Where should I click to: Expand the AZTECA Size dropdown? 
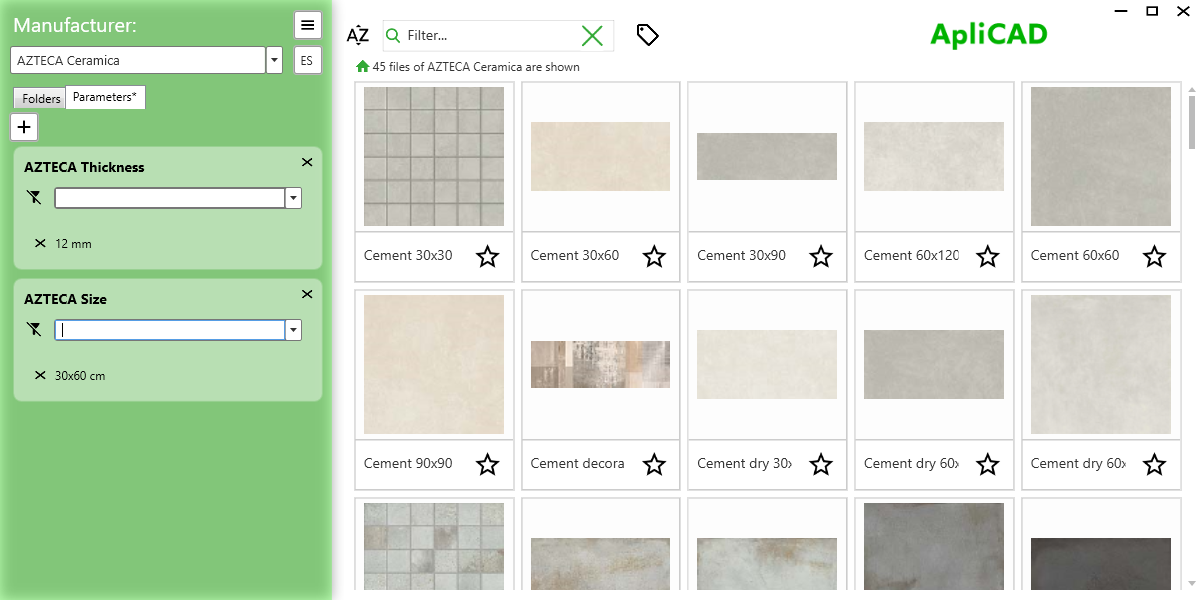[292, 329]
